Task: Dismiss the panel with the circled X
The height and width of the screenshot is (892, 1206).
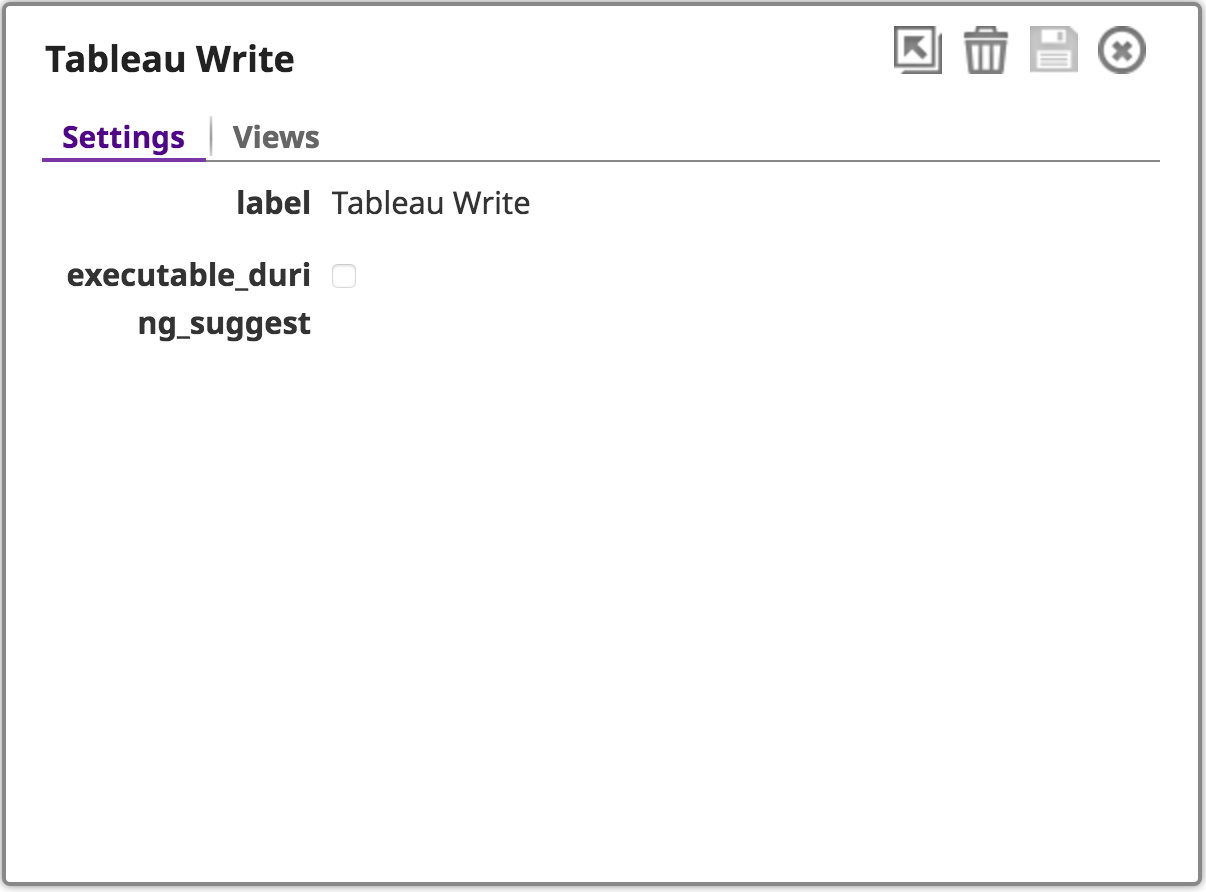Action: [x=1122, y=50]
